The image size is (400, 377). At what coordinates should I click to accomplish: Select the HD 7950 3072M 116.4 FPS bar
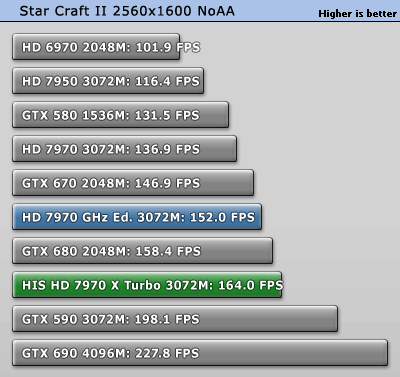[x=108, y=81]
